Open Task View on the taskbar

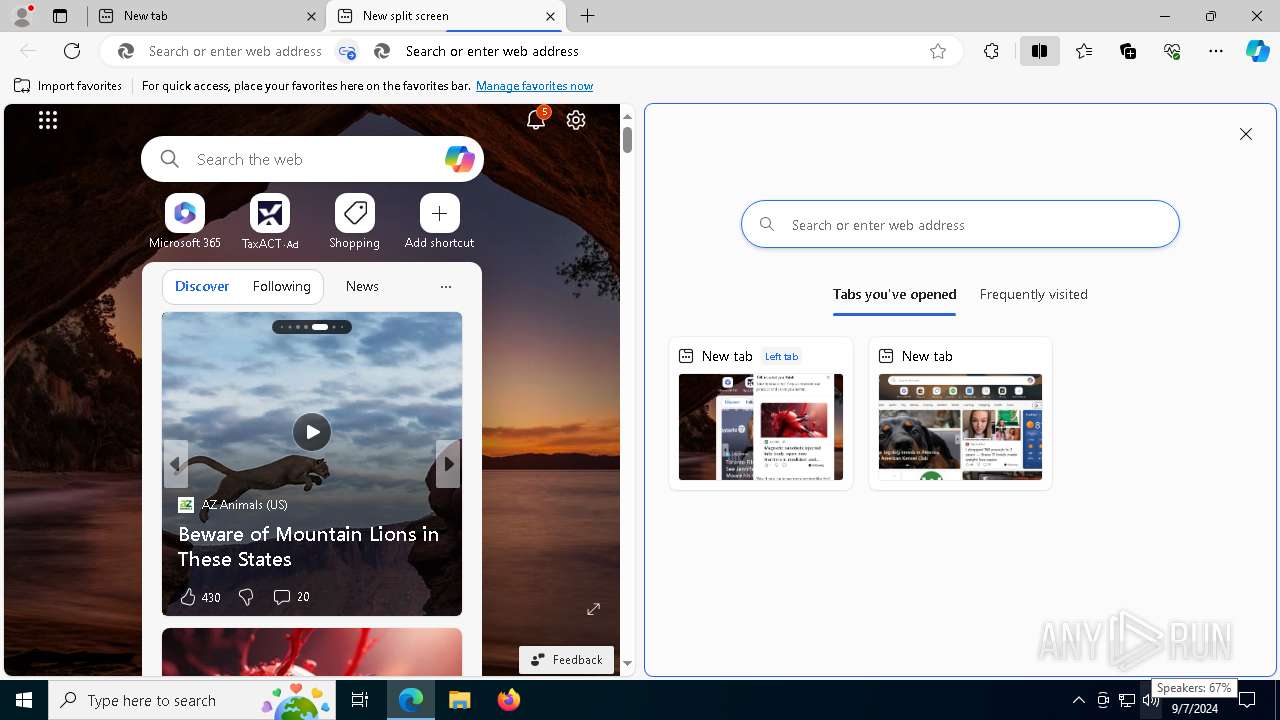[360, 700]
